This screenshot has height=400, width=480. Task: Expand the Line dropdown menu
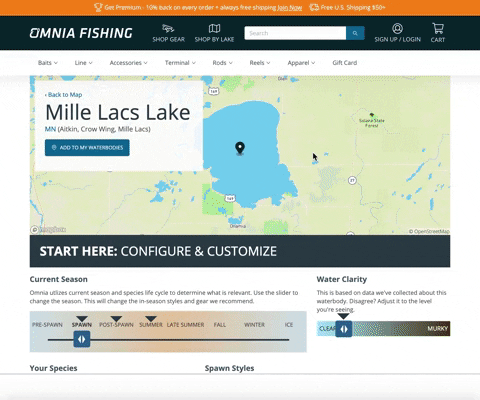pos(83,63)
